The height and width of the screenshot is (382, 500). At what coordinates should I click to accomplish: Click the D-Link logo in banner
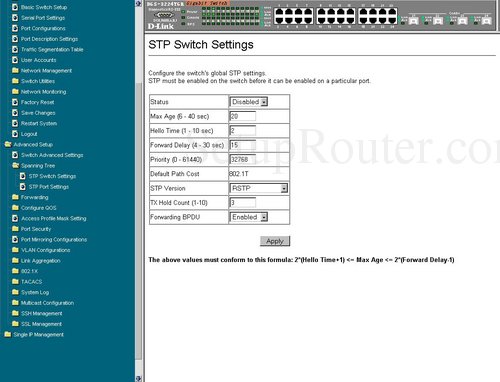point(161,26)
